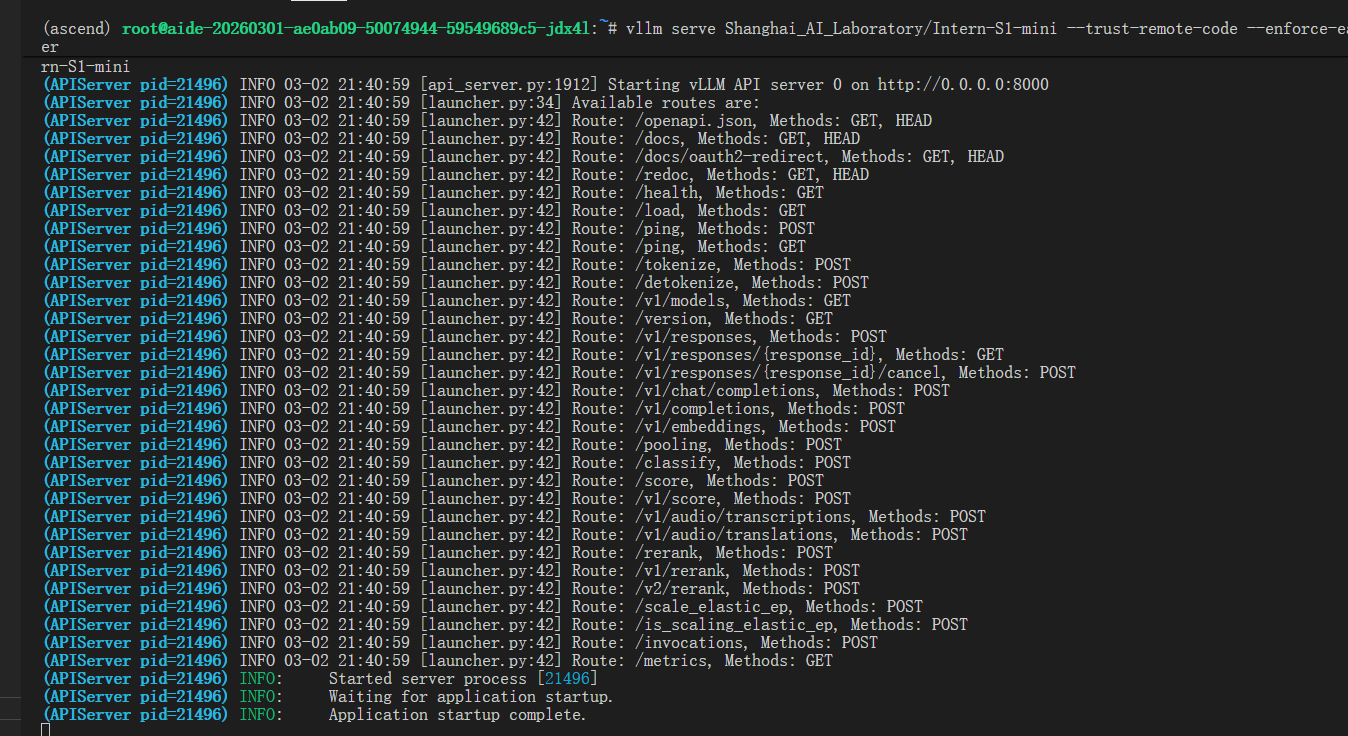Viewport: 1348px width, 736px height.
Task: Click the [launcher.py:34] source reference
Action: 492,102
